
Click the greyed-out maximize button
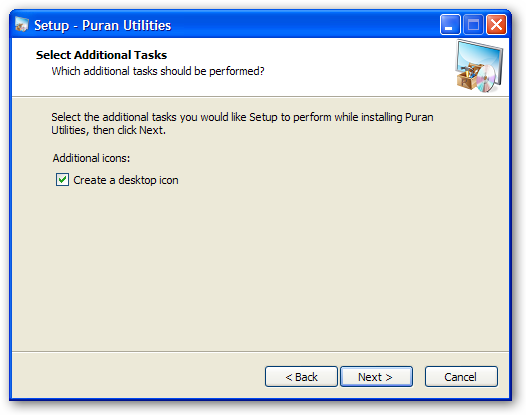[x=473, y=25]
